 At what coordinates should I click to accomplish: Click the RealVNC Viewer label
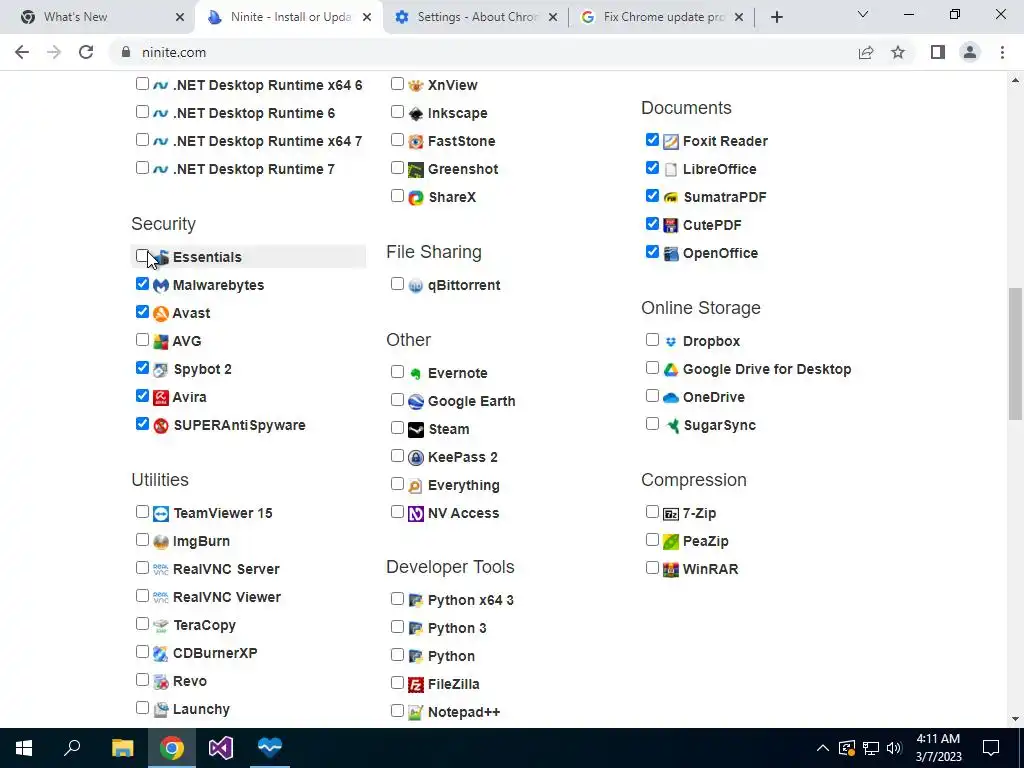coord(227,597)
